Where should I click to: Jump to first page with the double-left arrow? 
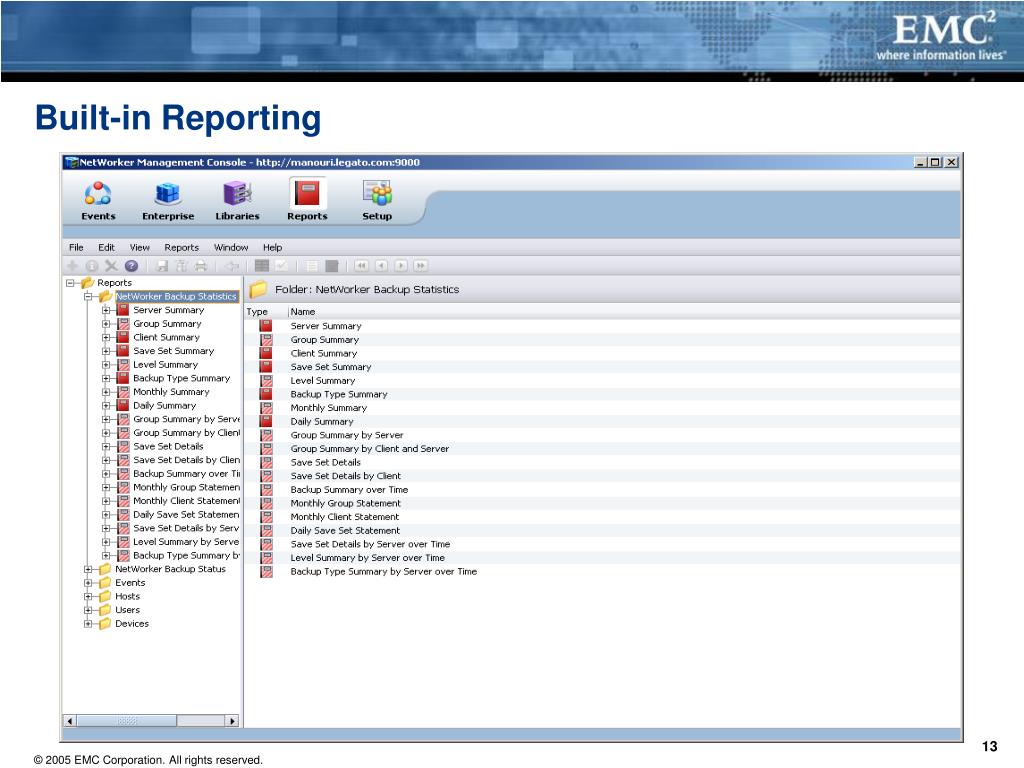[x=361, y=266]
